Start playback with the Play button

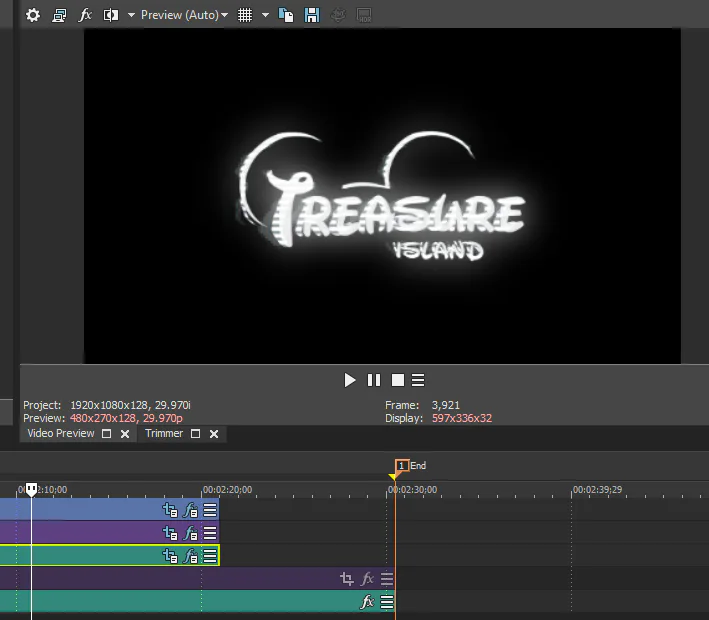349,380
